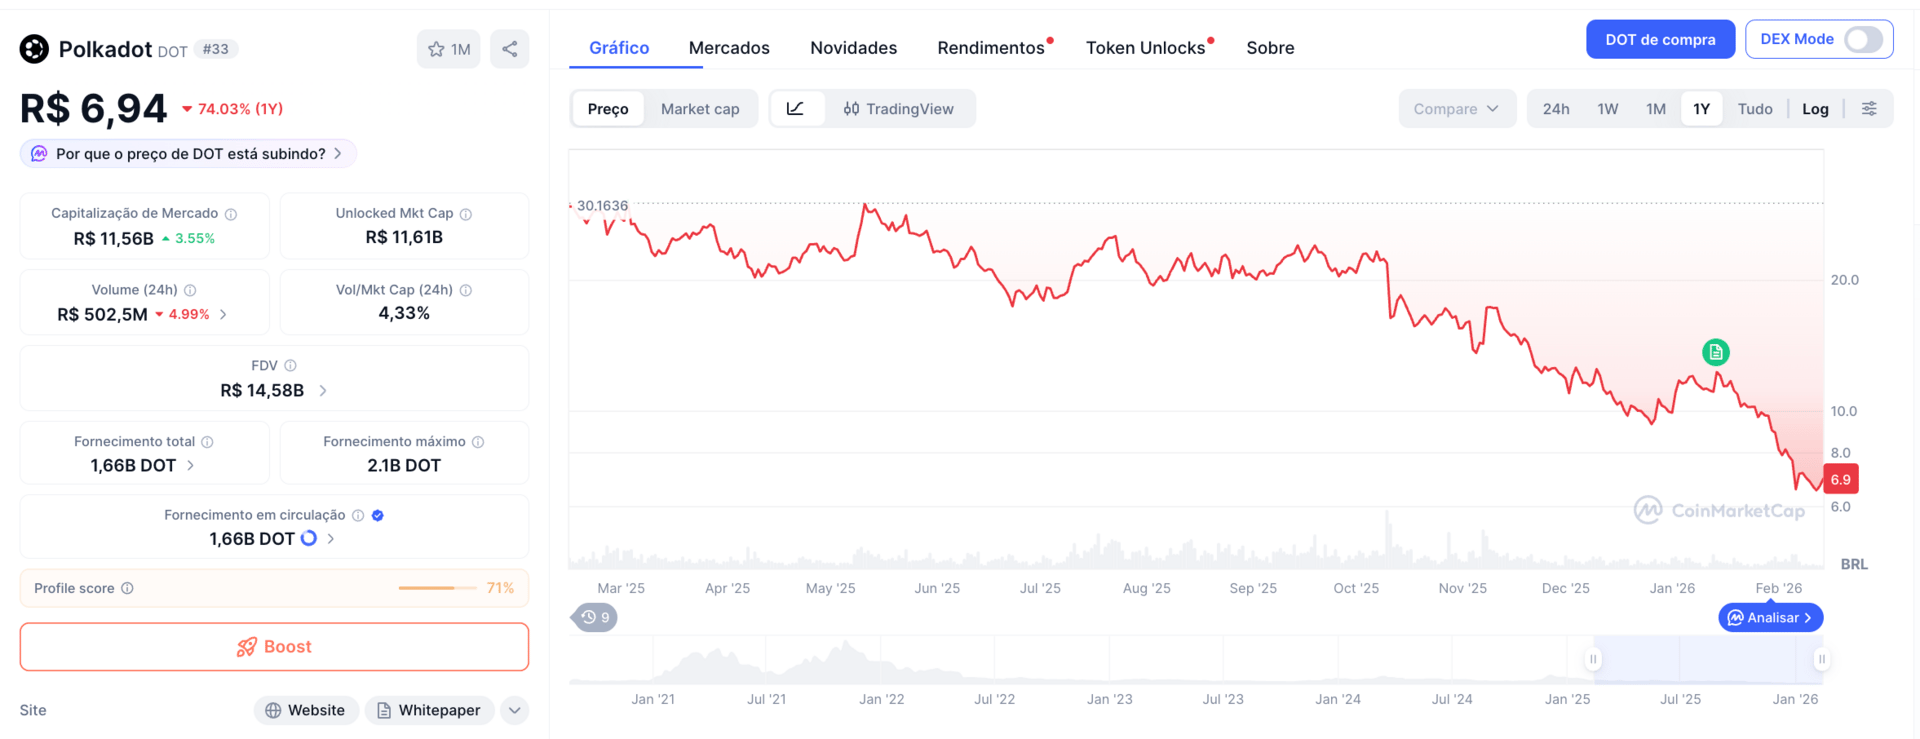1920x739 pixels.
Task: Click the Boost button
Action: (x=274, y=647)
